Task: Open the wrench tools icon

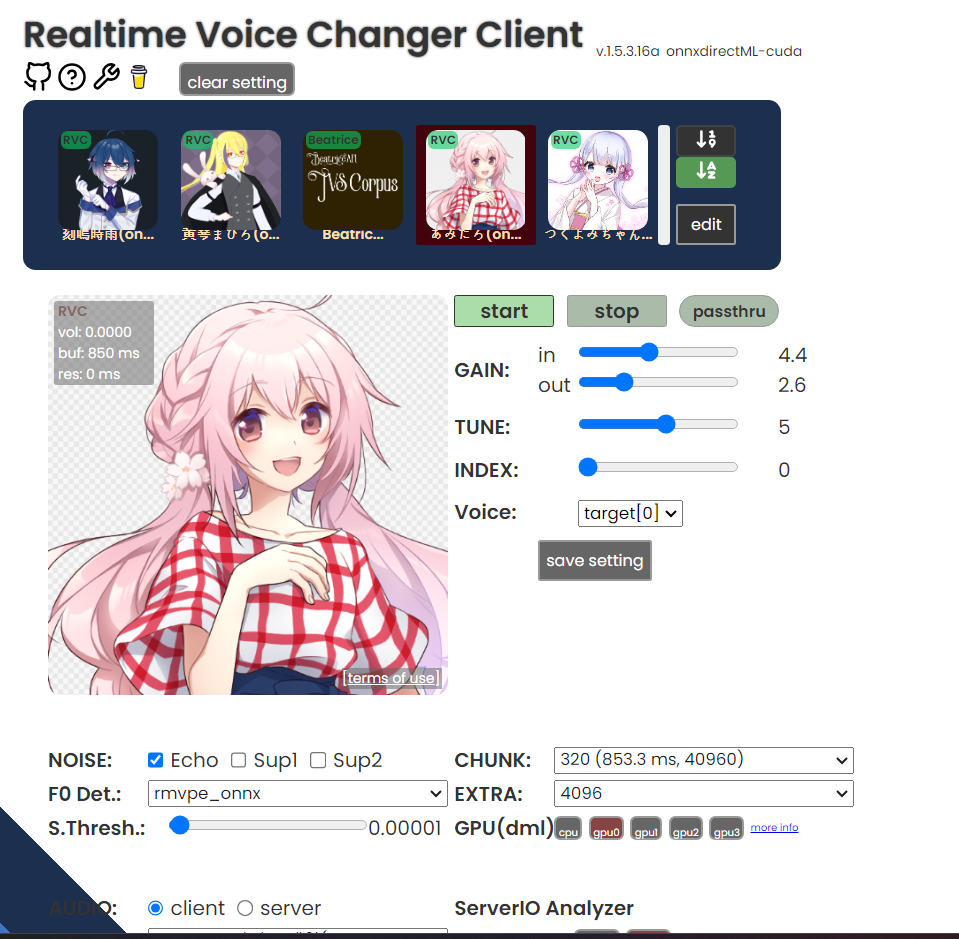Action: (x=107, y=77)
